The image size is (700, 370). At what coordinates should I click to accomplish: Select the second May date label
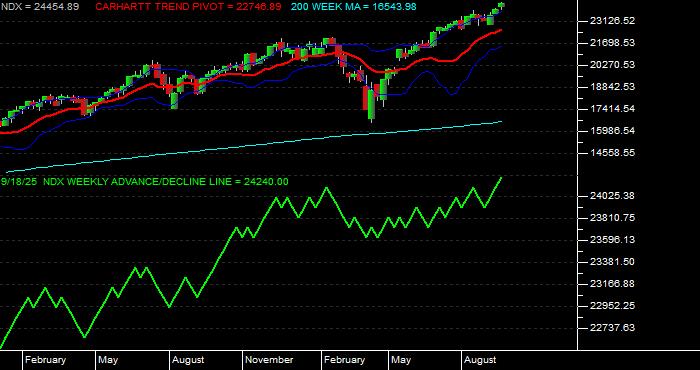point(401,360)
